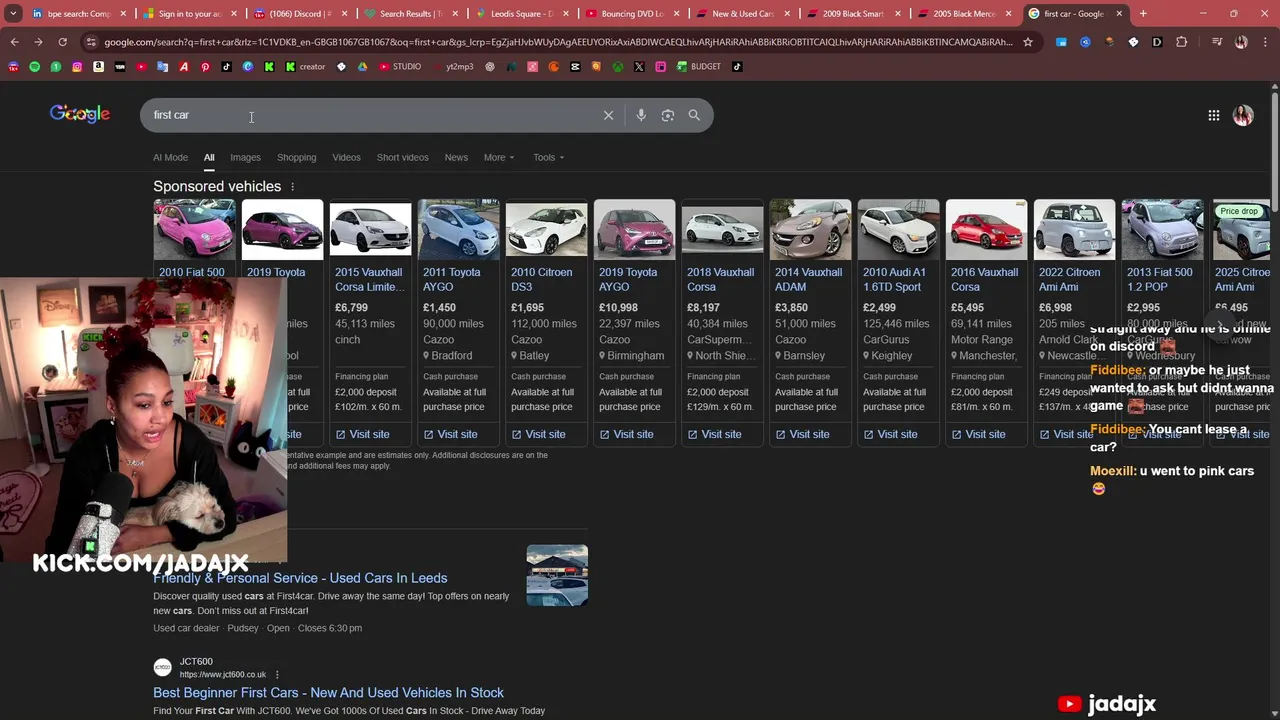Switch to the Sign in to your account tab
The height and width of the screenshot is (720, 1280).
pyautogui.click(x=188, y=14)
